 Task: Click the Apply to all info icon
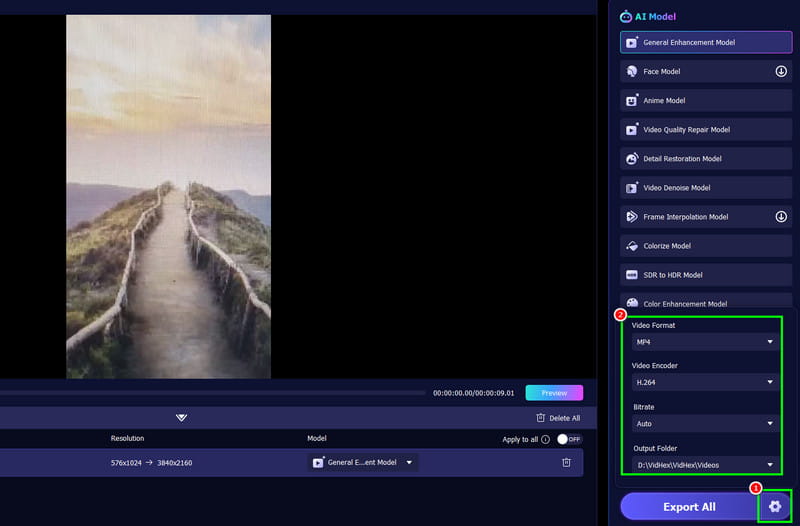pyautogui.click(x=545, y=439)
